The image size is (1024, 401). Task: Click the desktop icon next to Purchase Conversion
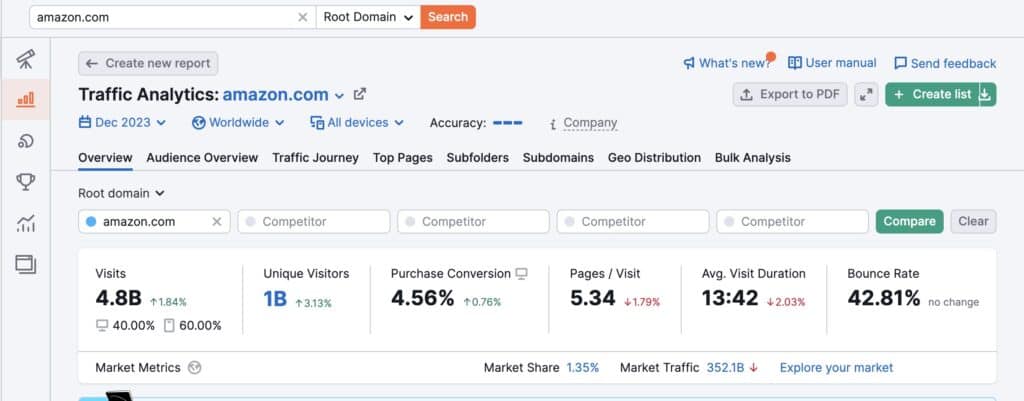click(x=521, y=274)
